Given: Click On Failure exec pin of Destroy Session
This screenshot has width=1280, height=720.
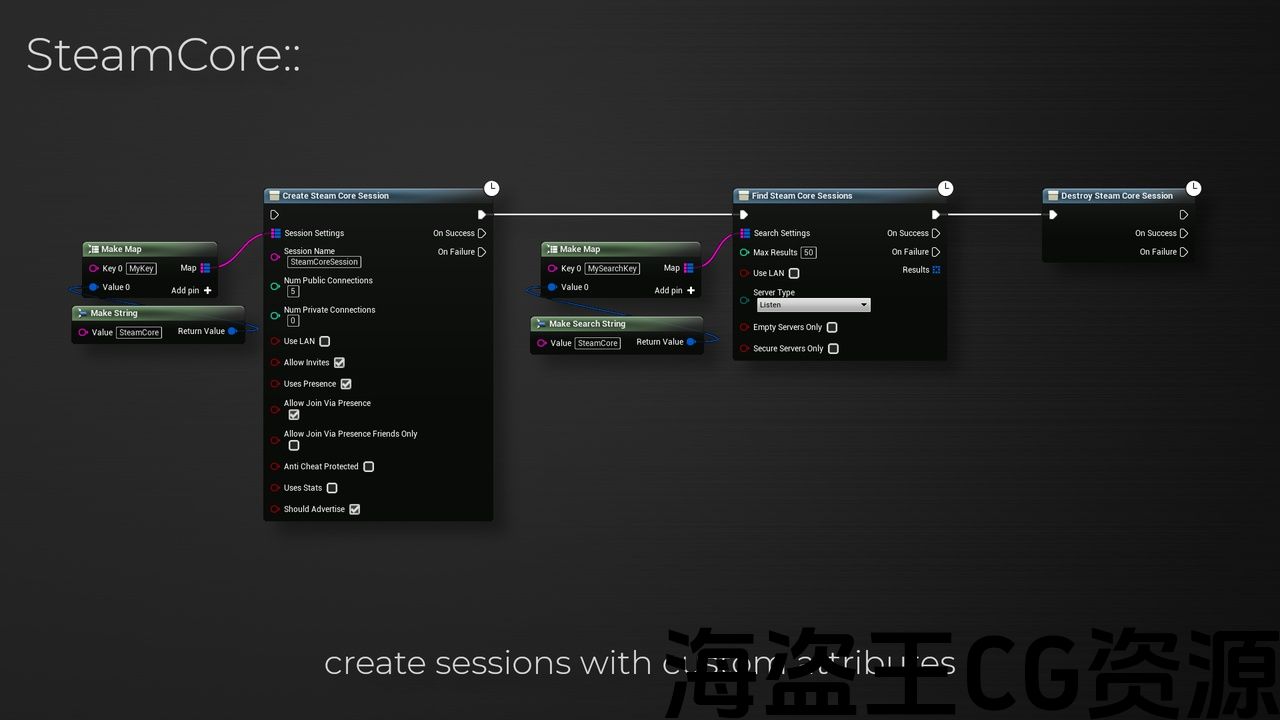Looking at the screenshot, I should 1183,252.
